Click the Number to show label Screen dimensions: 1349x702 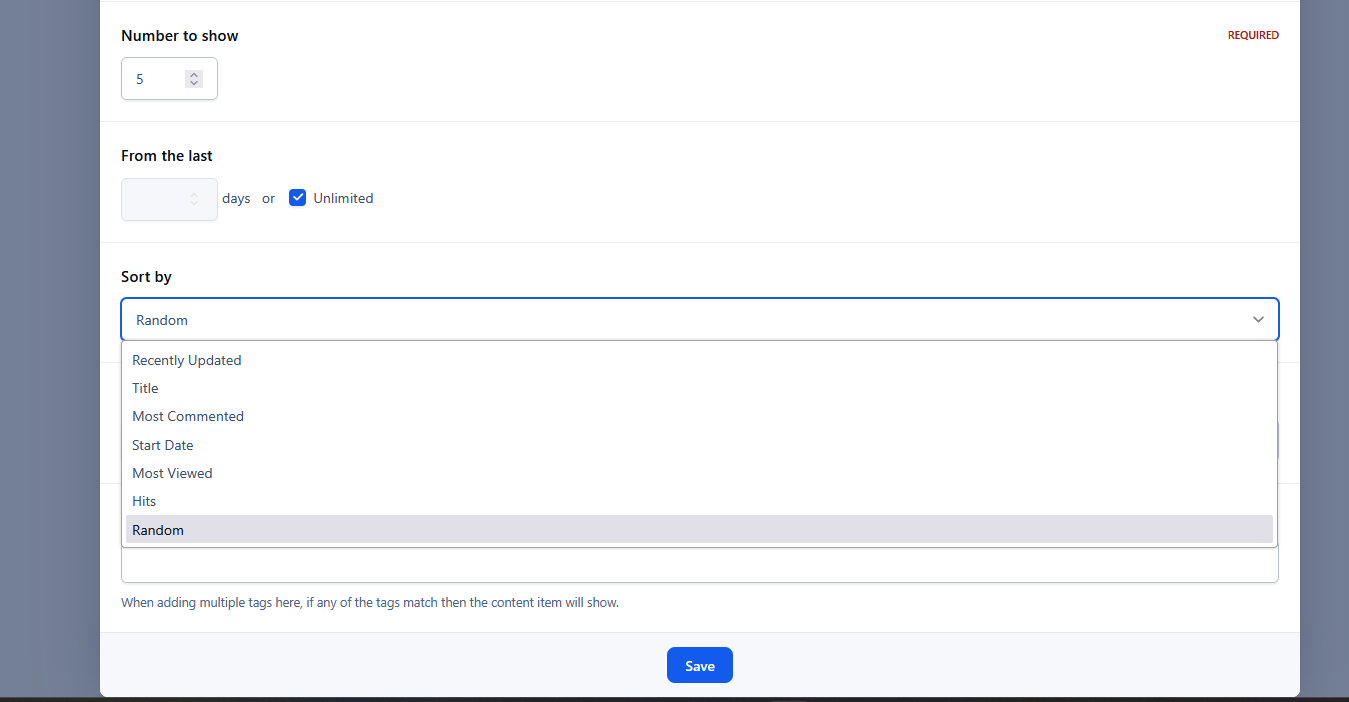180,36
